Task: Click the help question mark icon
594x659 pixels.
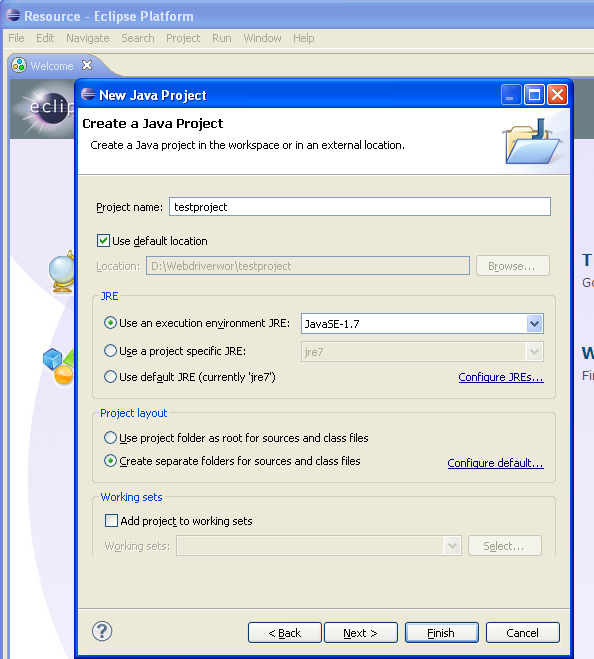Action: click(102, 631)
